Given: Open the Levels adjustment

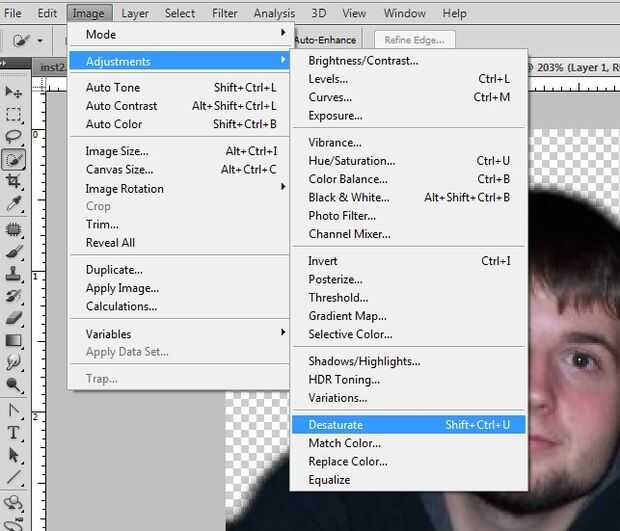Looking at the screenshot, I should click(408, 79).
